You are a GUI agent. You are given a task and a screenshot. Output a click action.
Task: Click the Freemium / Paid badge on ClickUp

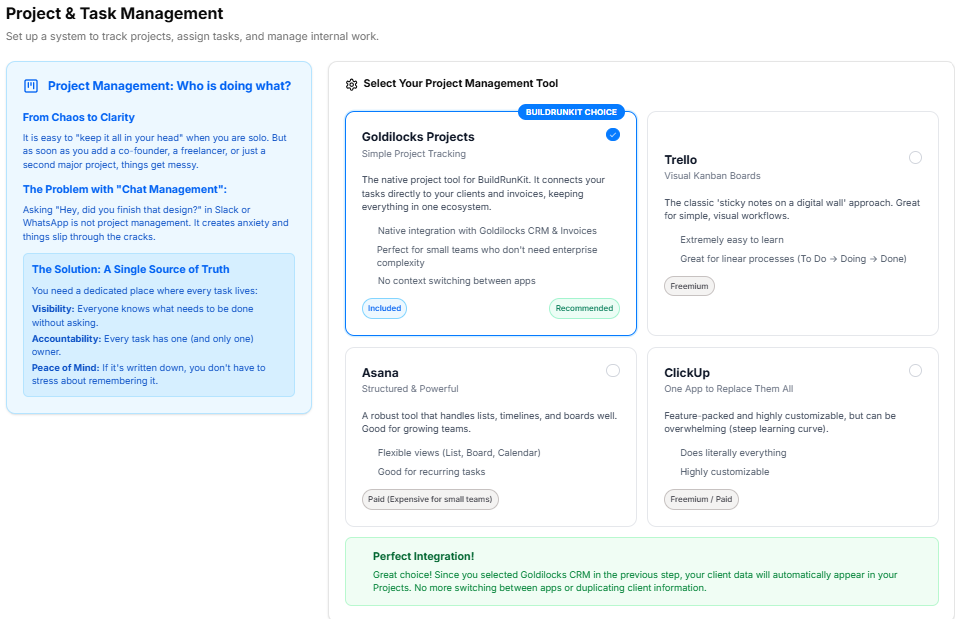pos(701,499)
